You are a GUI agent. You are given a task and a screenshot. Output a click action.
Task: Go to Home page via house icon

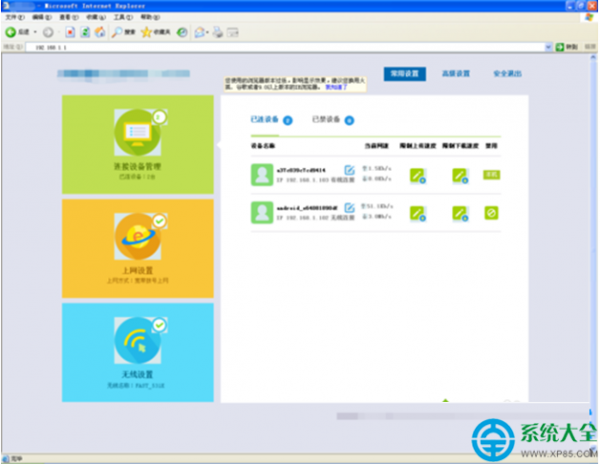(100, 33)
